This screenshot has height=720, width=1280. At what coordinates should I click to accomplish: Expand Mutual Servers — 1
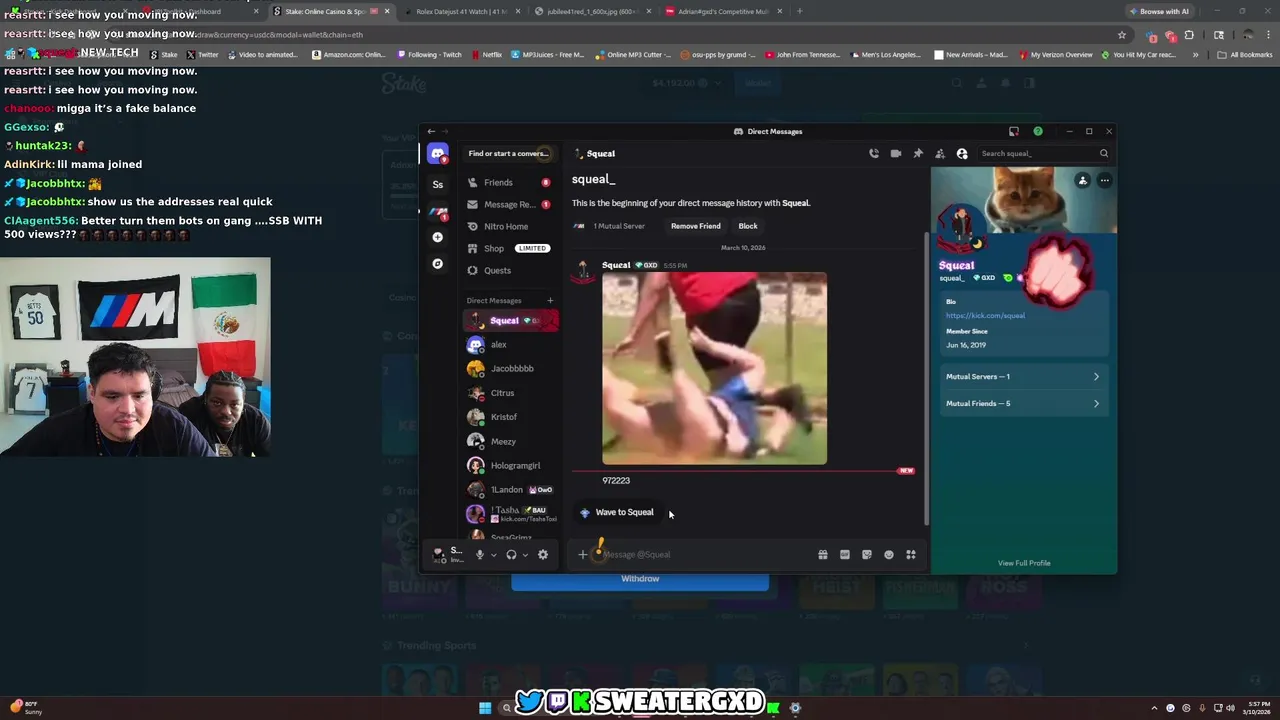pyautogui.click(x=1022, y=376)
